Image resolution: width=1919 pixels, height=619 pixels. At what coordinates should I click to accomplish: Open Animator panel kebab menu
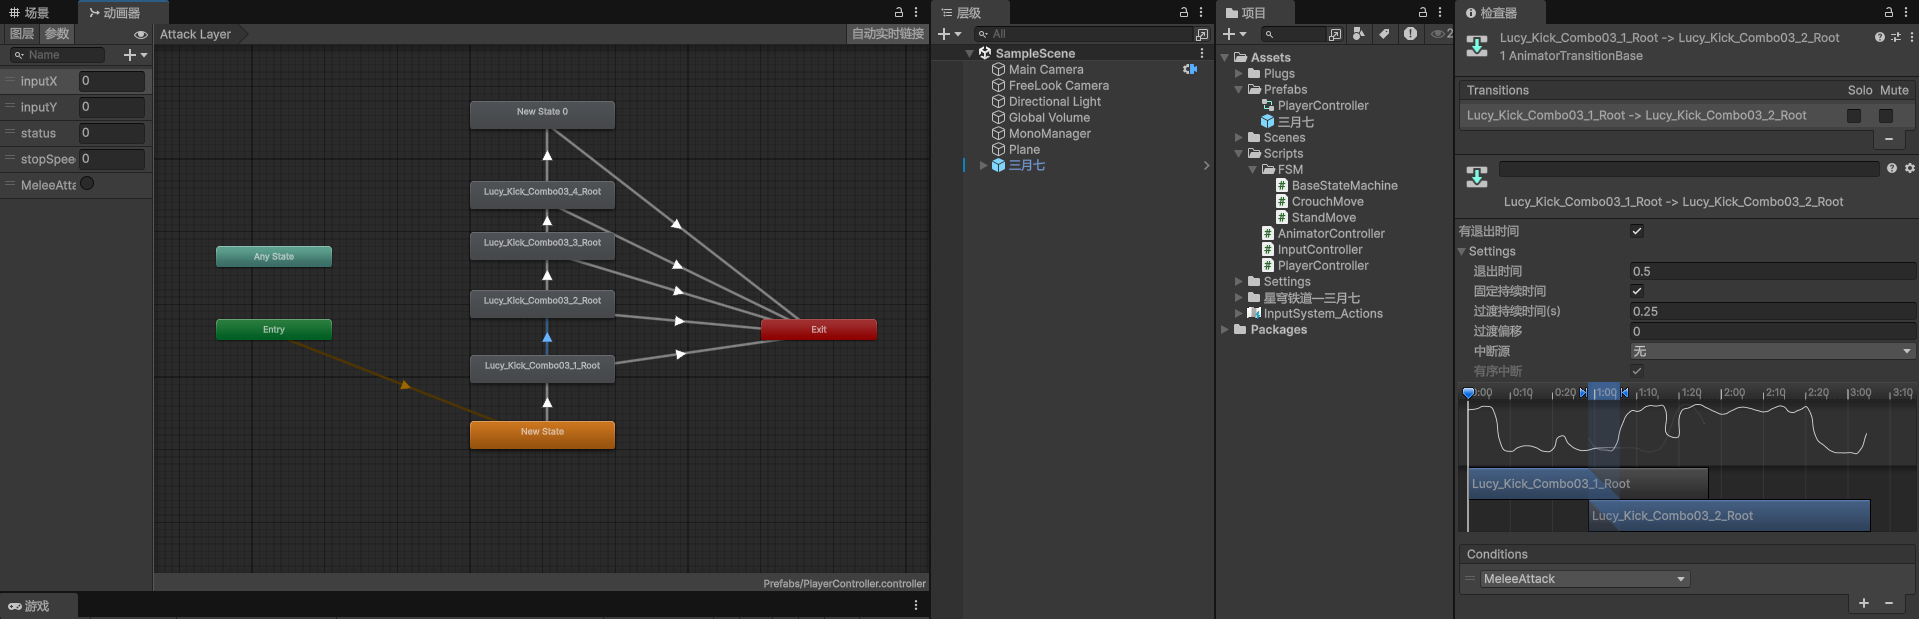click(916, 13)
